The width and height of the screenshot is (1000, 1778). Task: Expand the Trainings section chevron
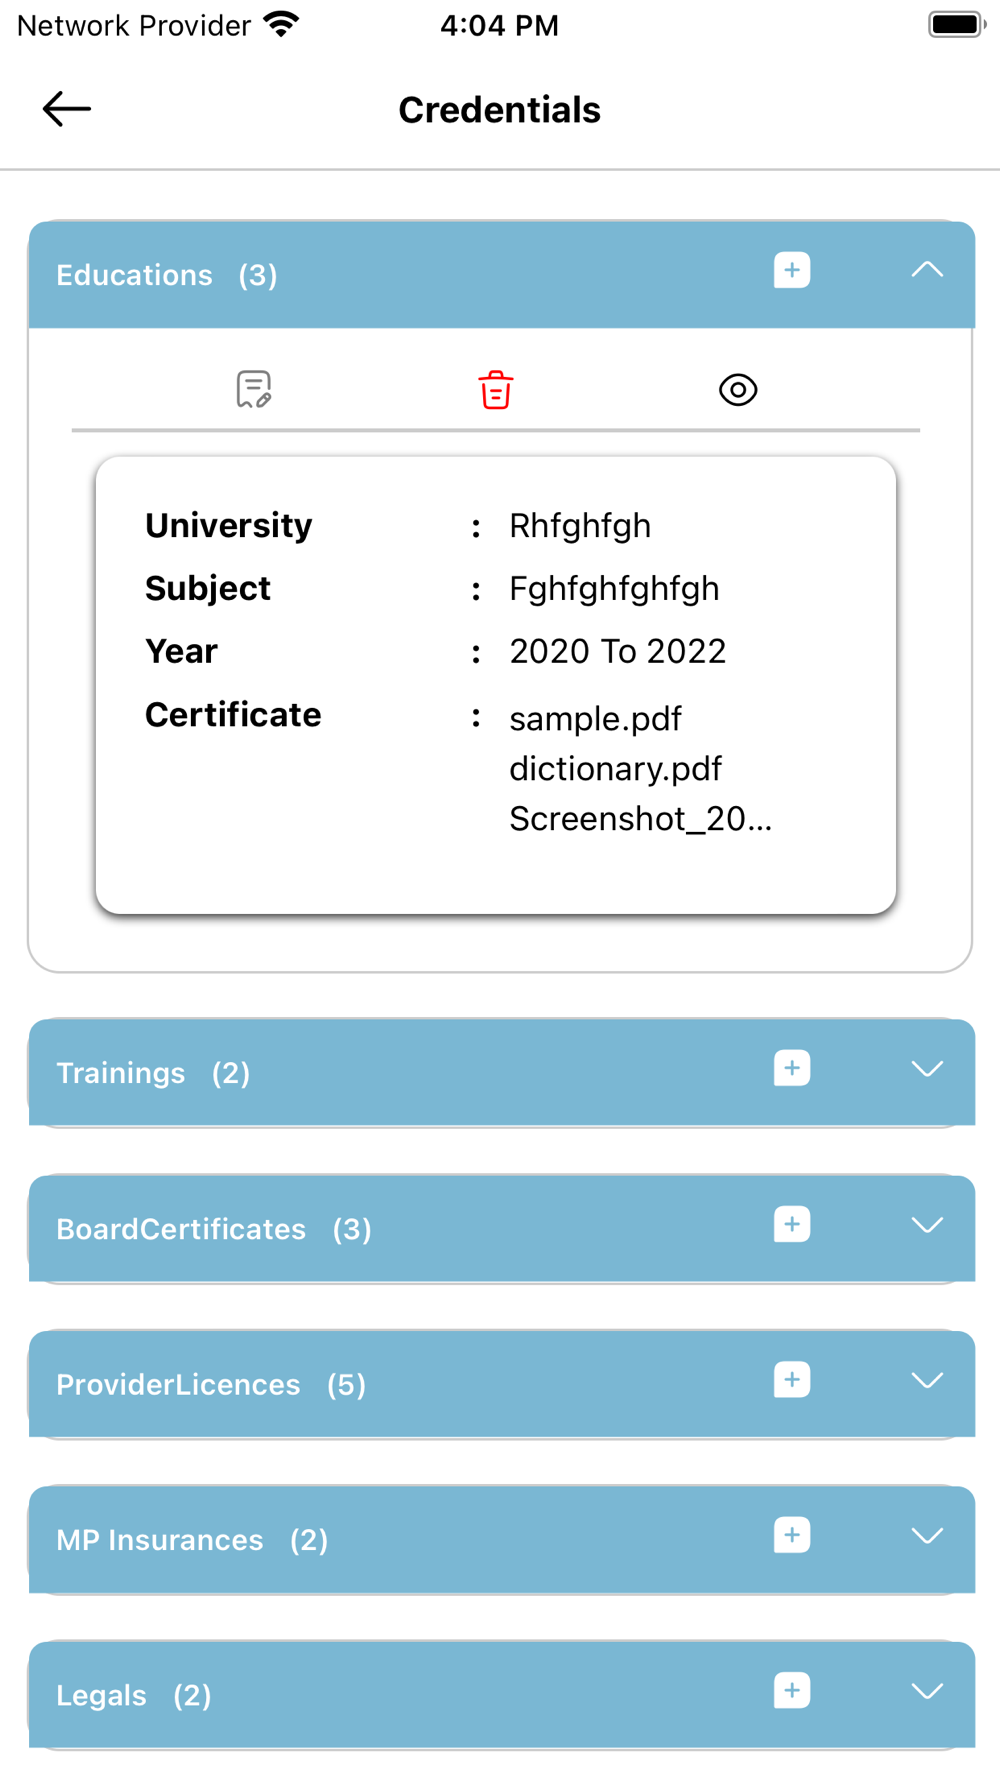point(927,1069)
